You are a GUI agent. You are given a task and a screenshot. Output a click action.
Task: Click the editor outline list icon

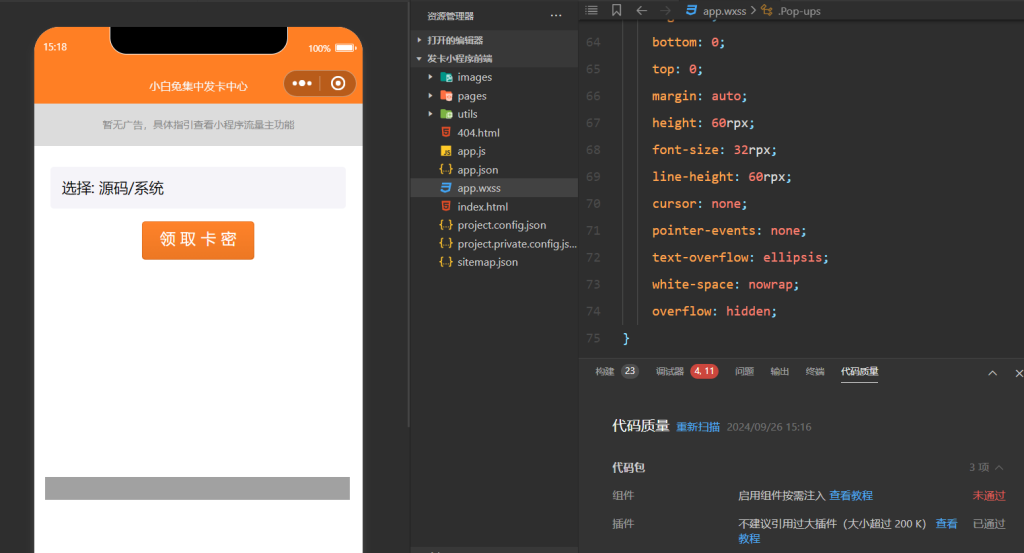591,10
